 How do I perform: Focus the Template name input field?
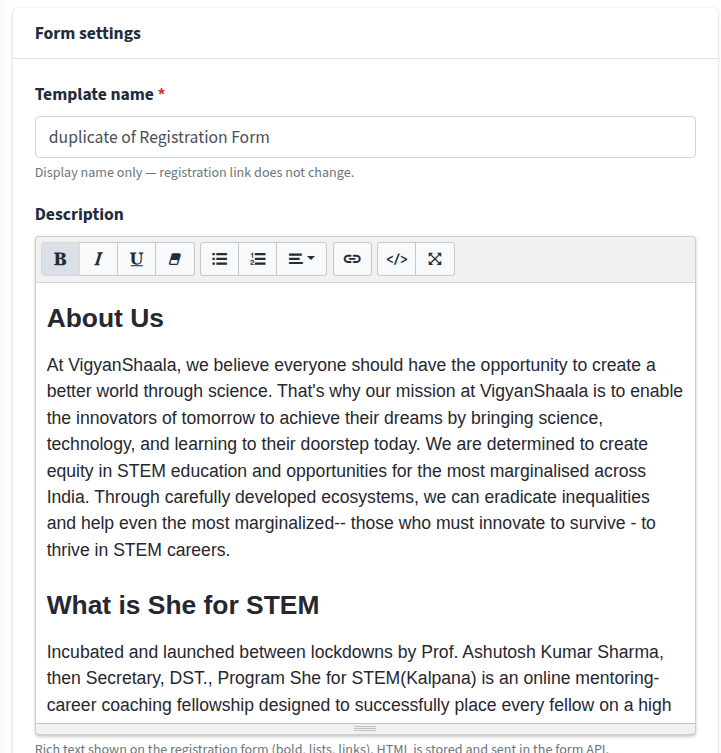(365, 137)
